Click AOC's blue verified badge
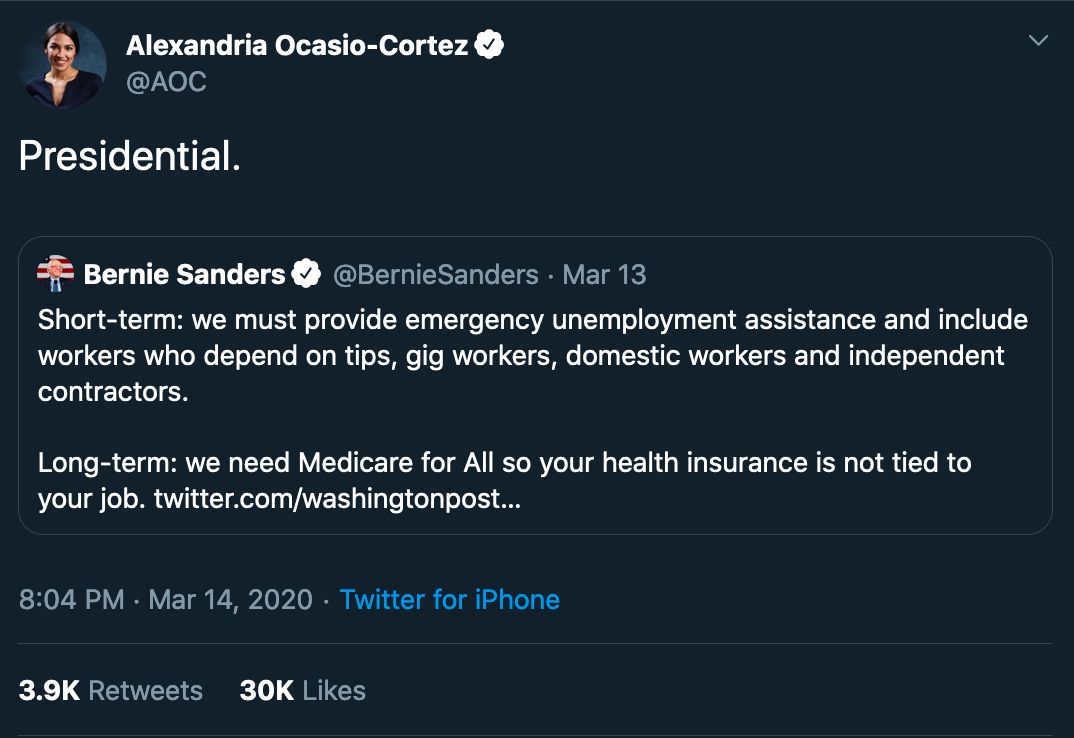Image resolution: width=1074 pixels, height=738 pixels. click(489, 44)
